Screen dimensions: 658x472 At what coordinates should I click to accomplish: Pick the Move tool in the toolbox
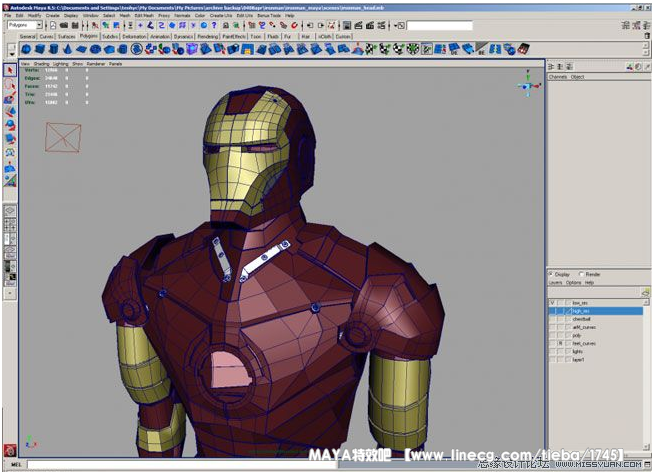tap(10, 112)
